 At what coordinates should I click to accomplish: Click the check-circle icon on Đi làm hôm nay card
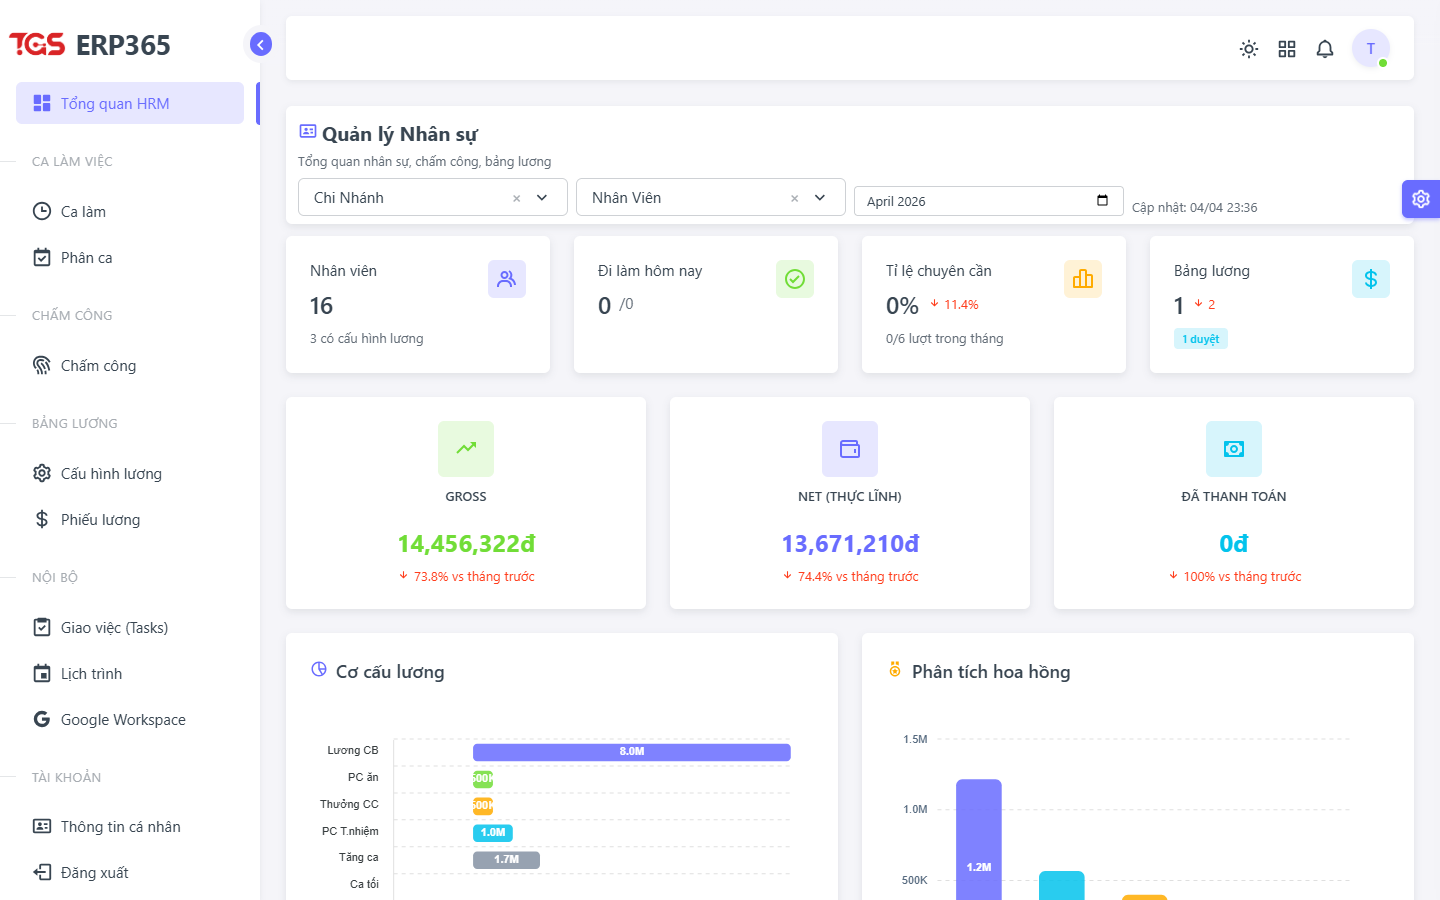795,279
